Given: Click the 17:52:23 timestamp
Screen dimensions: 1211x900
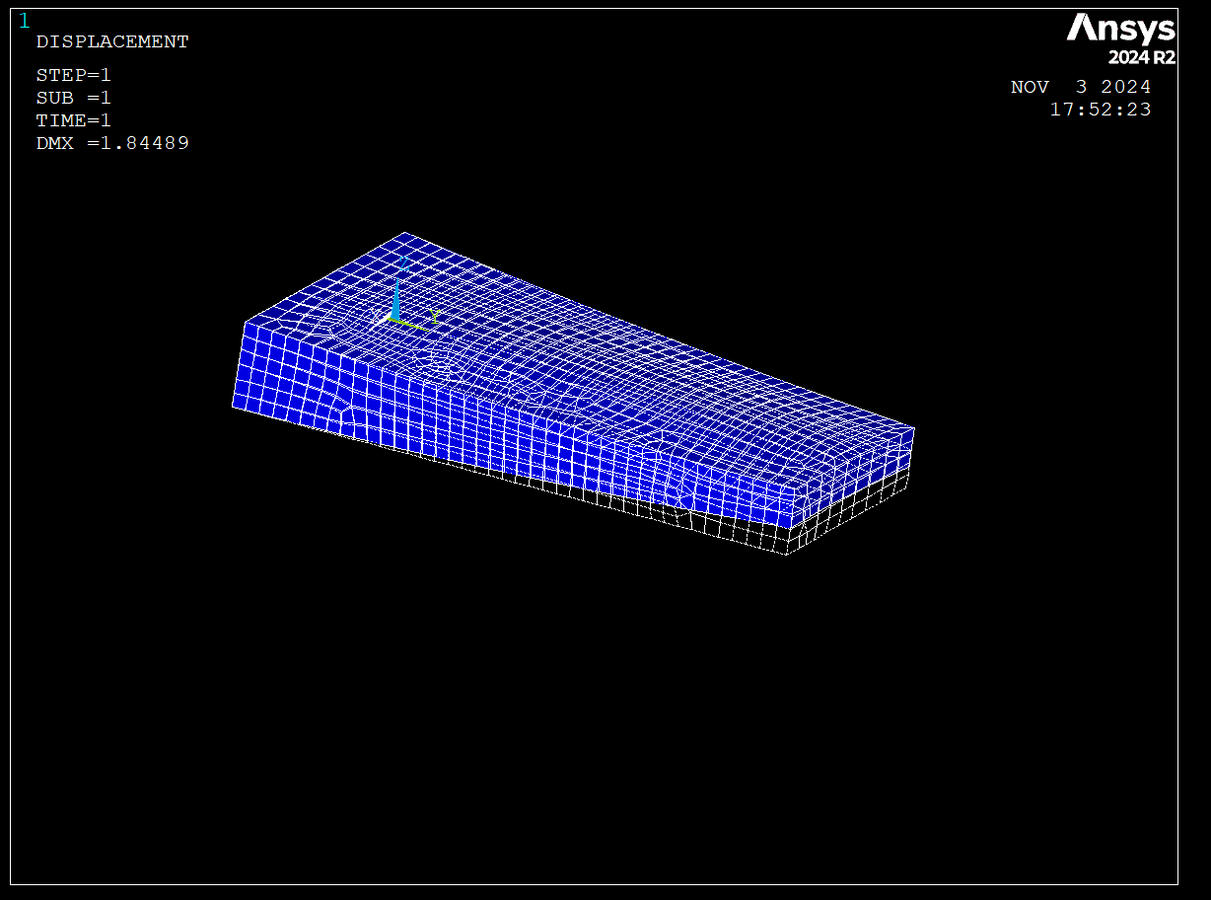Looking at the screenshot, I should tap(1100, 110).
